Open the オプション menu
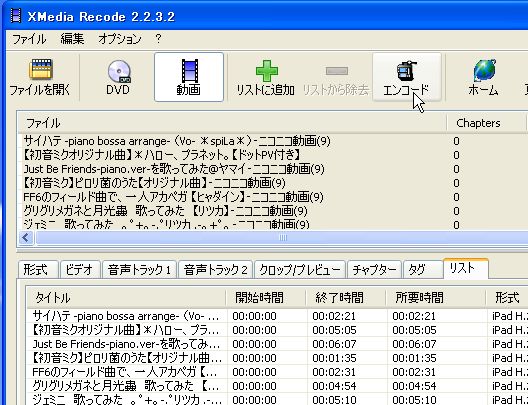This screenshot has height=405, width=528. pyautogui.click(x=120, y=39)
